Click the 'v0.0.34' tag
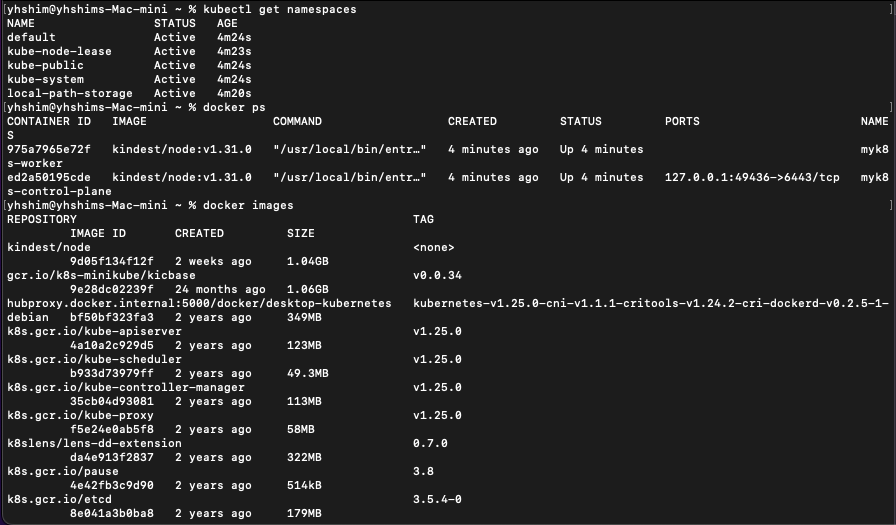The height and width of the screenshot is (525, 896). click(x=437, y=275)
